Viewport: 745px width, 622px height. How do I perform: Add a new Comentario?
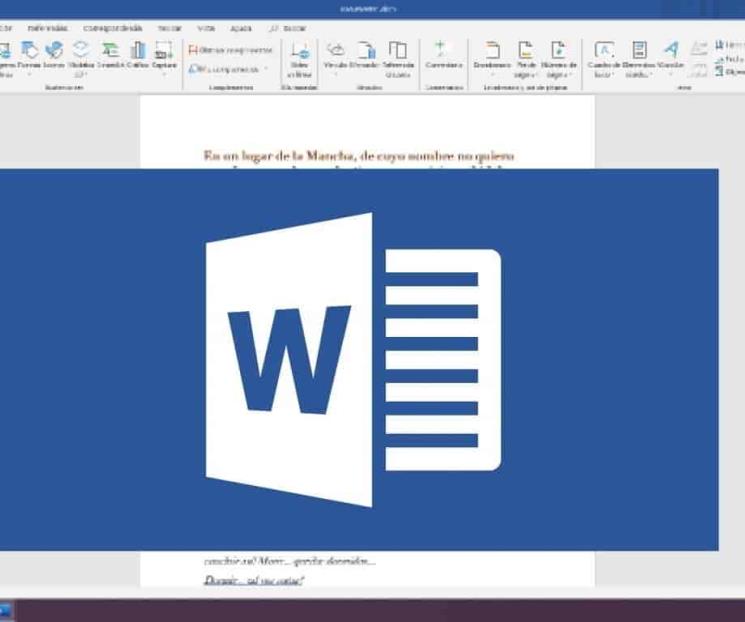click(444, 56)
